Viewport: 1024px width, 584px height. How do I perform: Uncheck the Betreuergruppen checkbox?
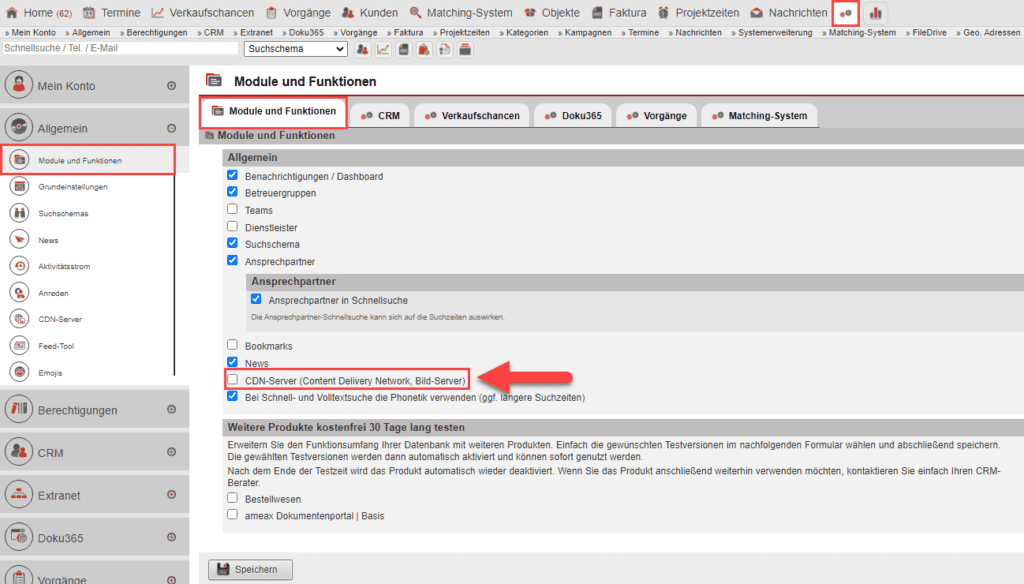pos(232,193)
